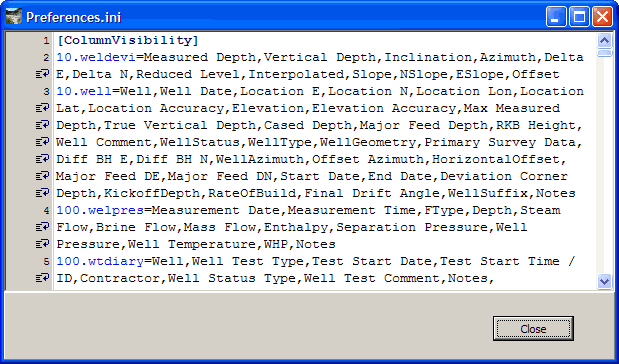This screenshot has height=364, width=619.
Task: Click wrap marker beside 'Major Feed DE' line
Action: (x=42, y=176)
